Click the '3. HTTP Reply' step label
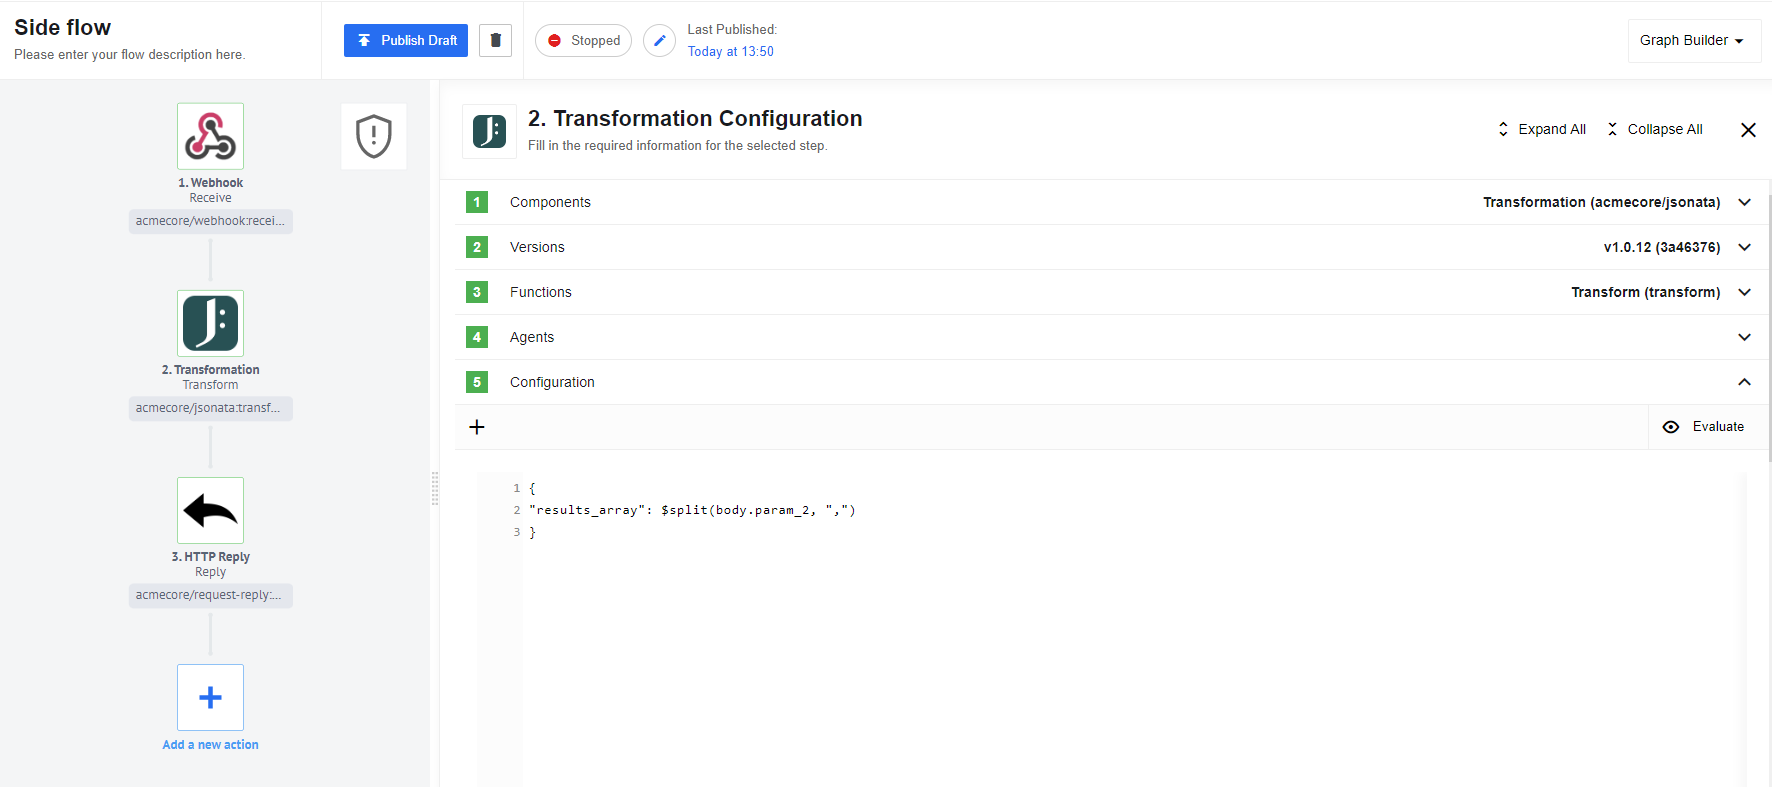Screen dimensions: 1772x787 210,557
